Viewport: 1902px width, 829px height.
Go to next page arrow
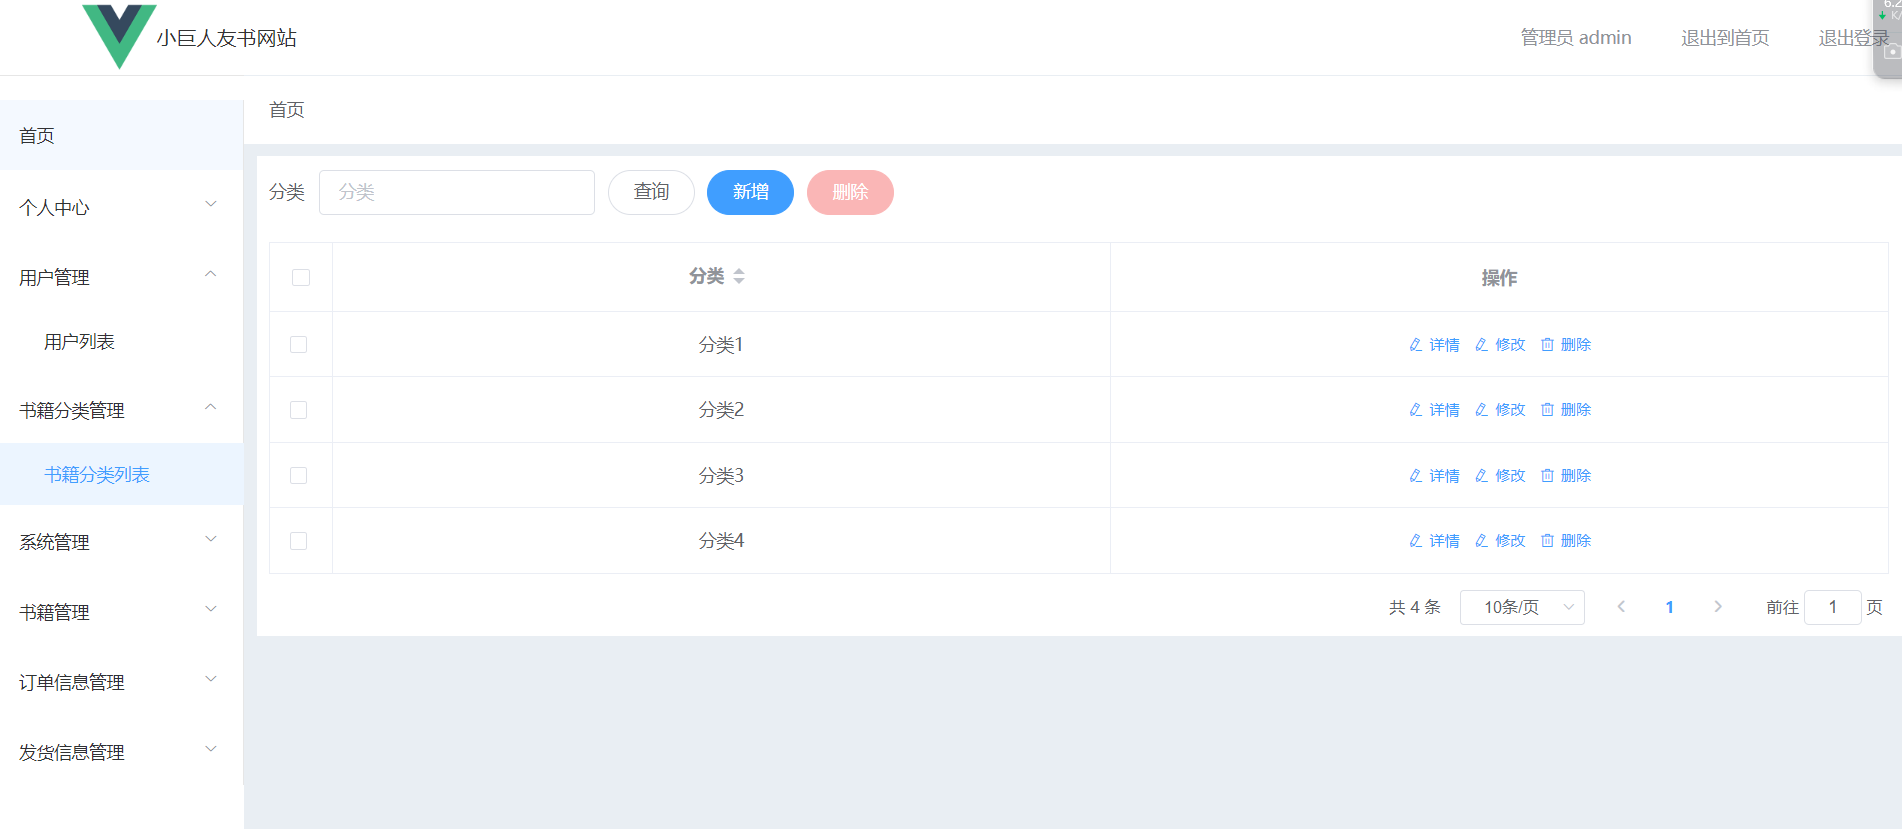[1718, 606]
